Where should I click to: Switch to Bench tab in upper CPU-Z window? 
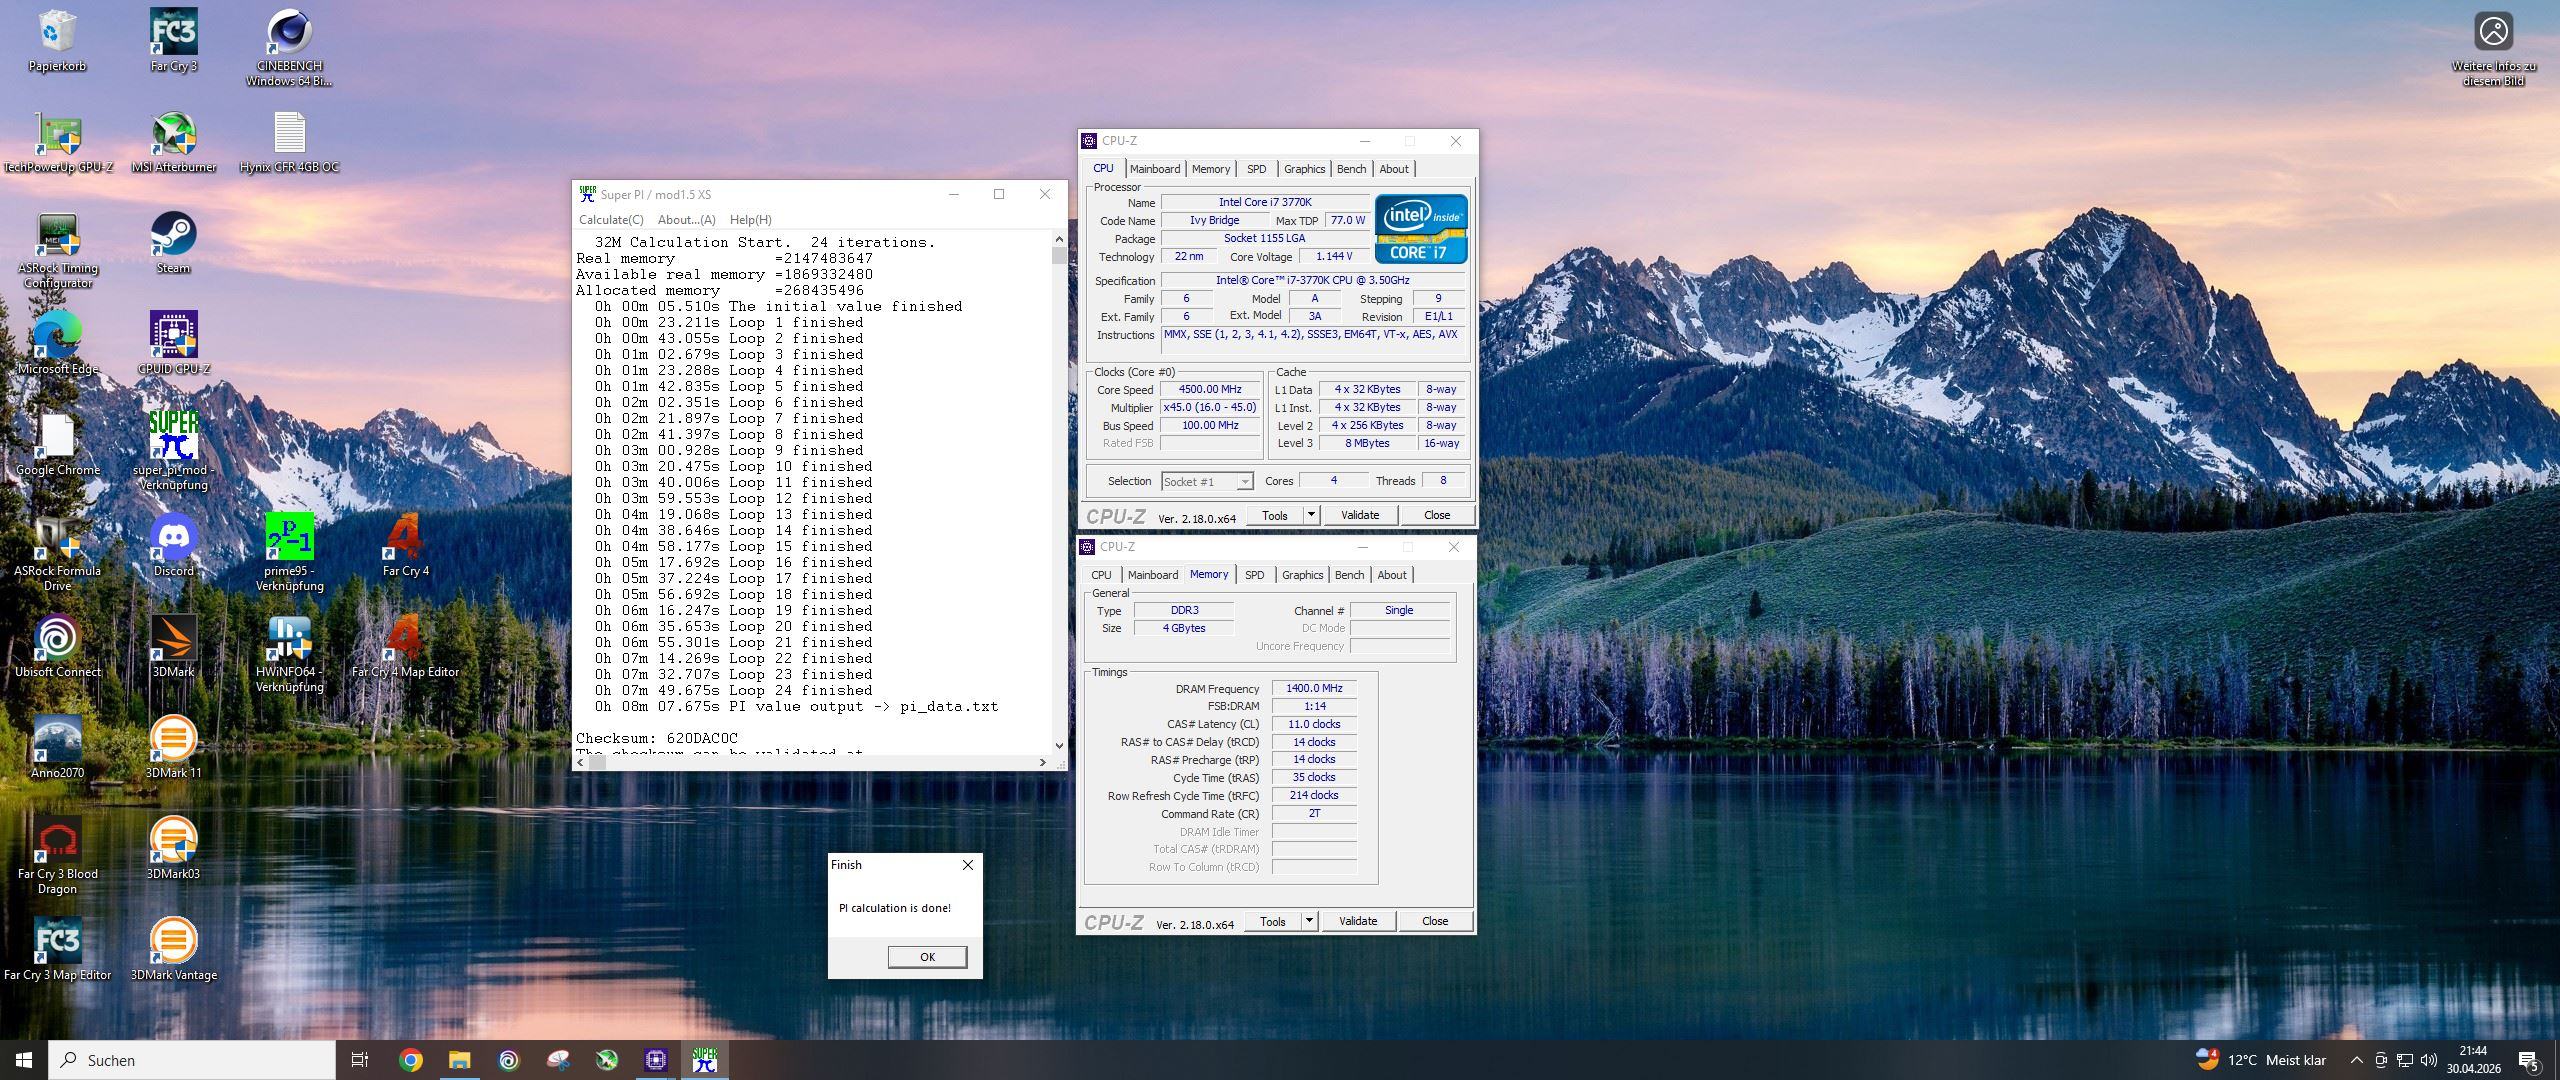[x=1351, y=169]
